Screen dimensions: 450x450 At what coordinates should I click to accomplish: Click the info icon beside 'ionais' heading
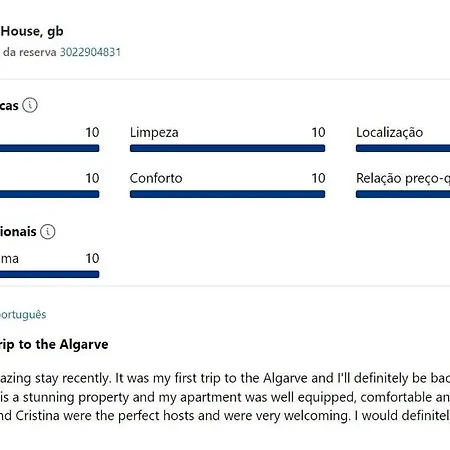48,231
